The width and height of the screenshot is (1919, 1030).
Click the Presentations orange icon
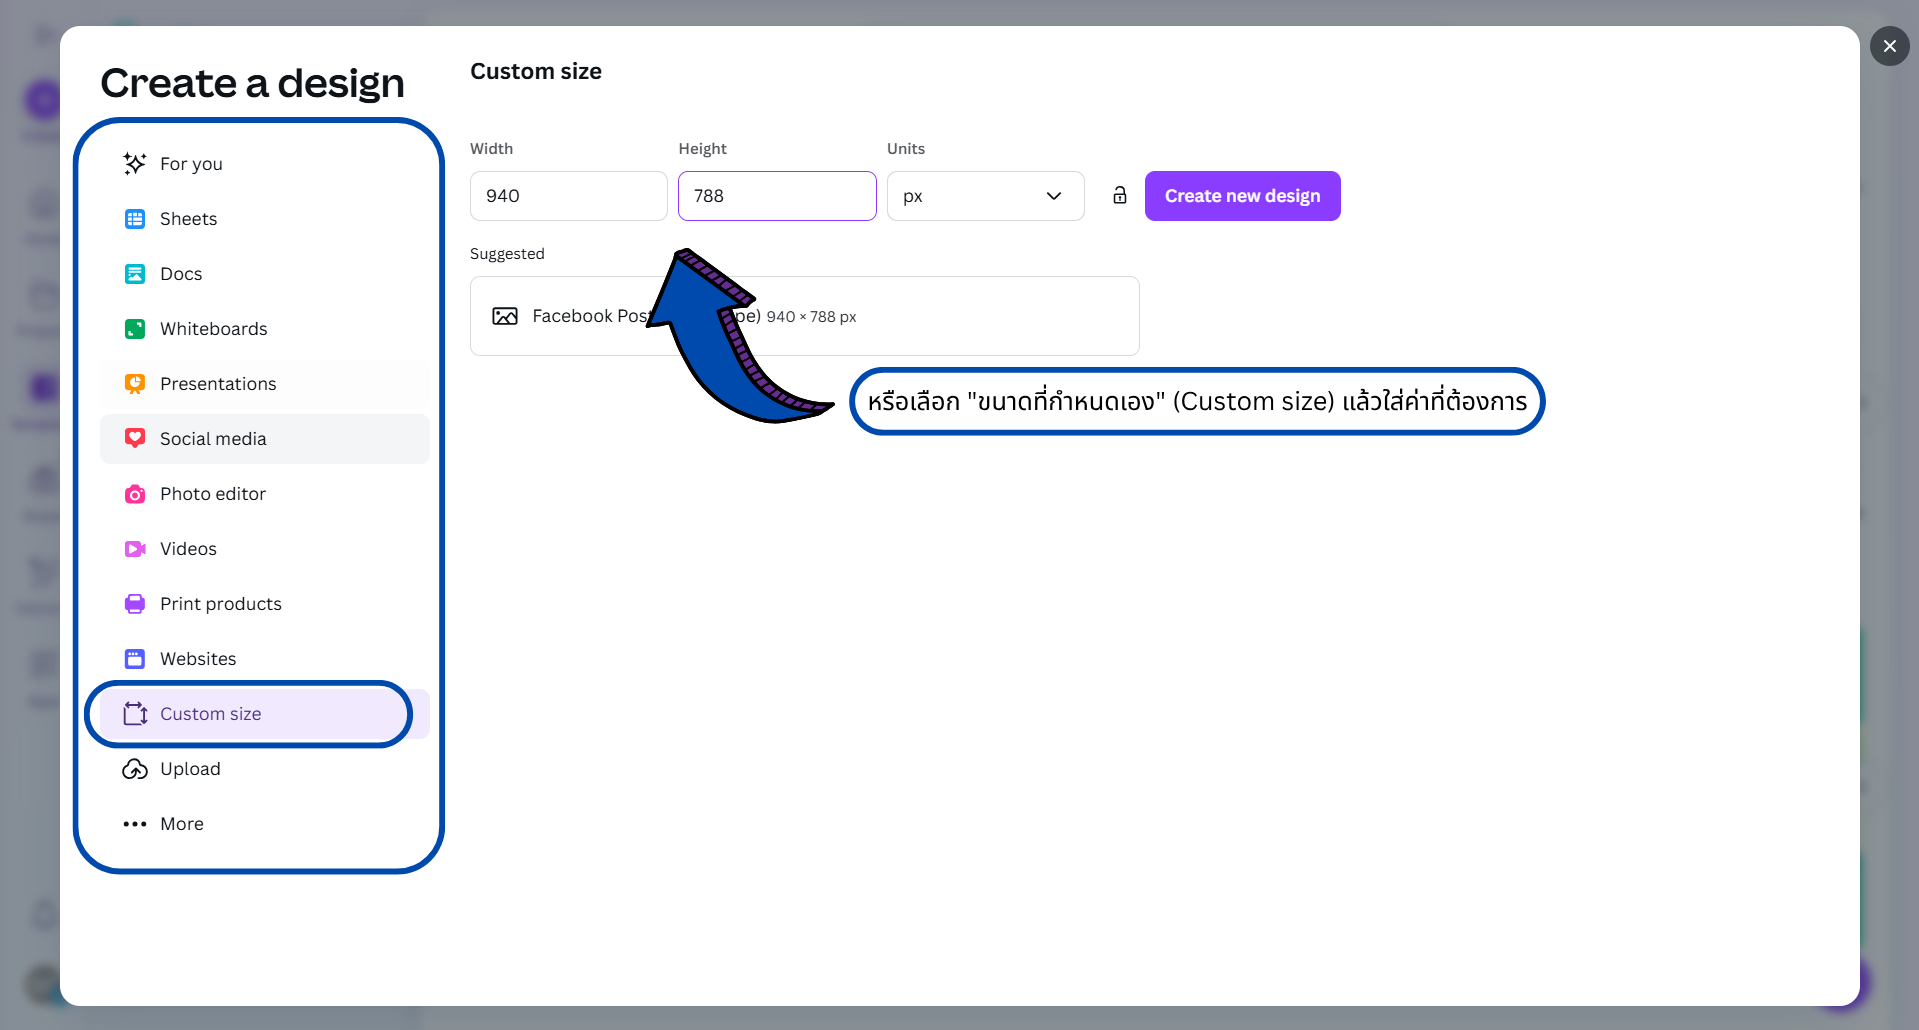[x=134, y=384]
